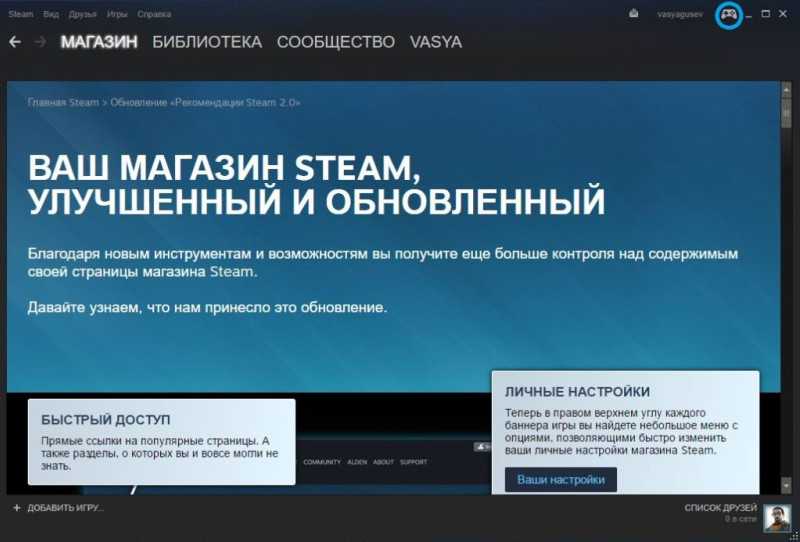Minimize the Steam window
800x542 pixels.
coord(749,15)
